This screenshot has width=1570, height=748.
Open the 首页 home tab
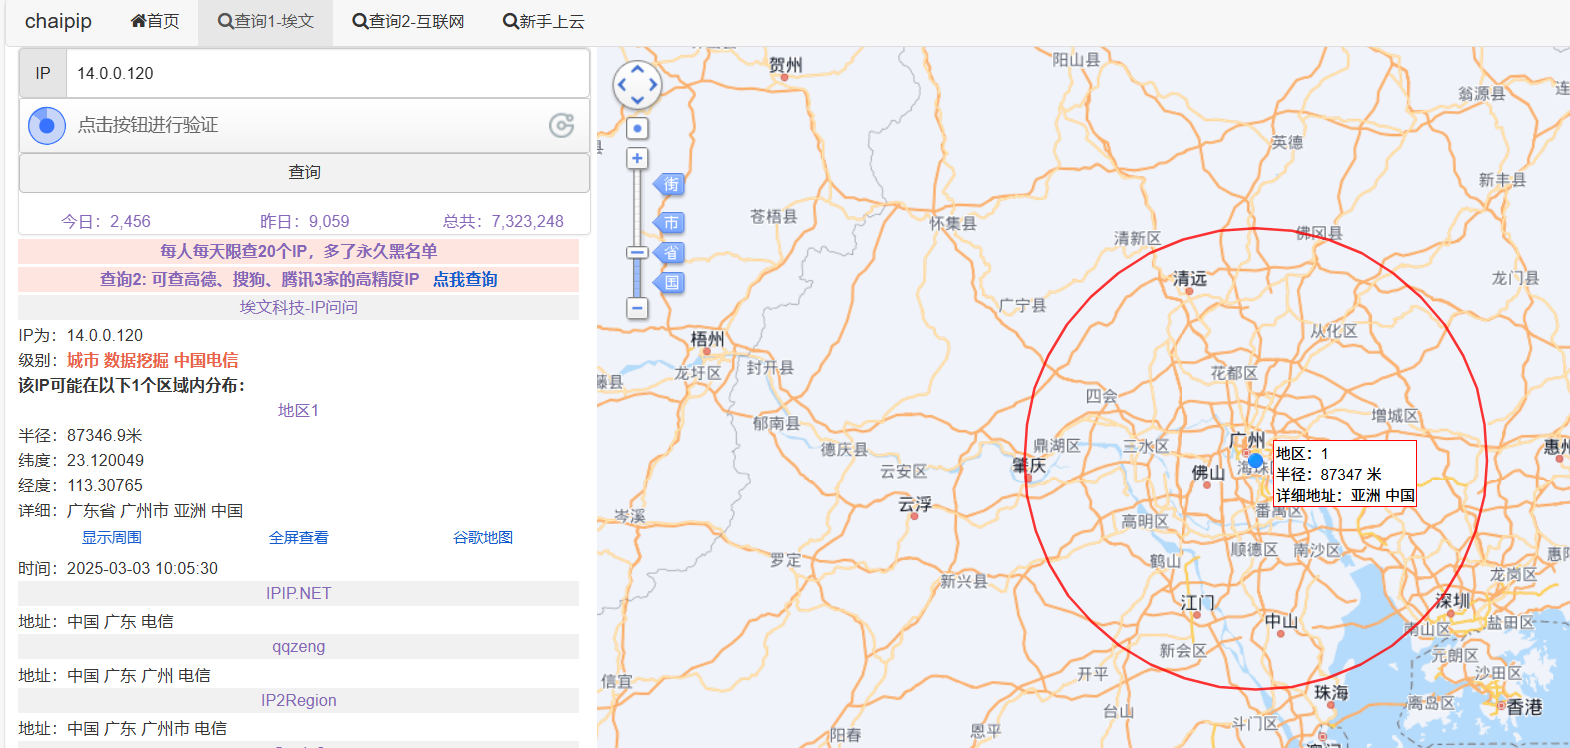155,21
